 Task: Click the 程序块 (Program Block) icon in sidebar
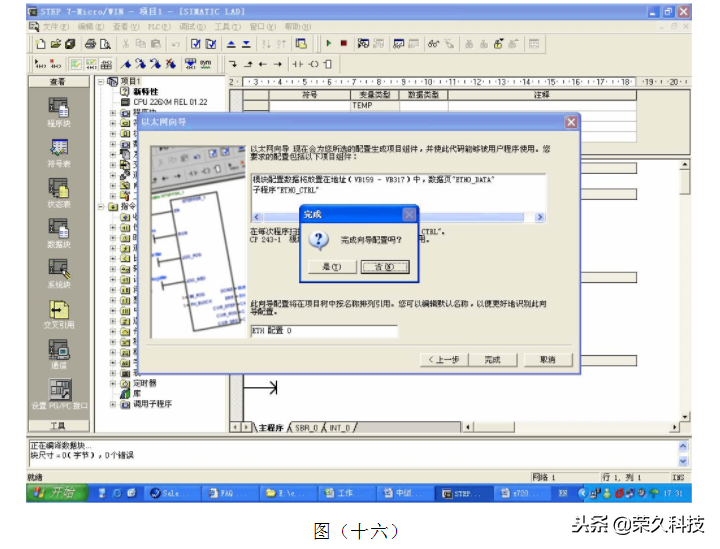58,110
